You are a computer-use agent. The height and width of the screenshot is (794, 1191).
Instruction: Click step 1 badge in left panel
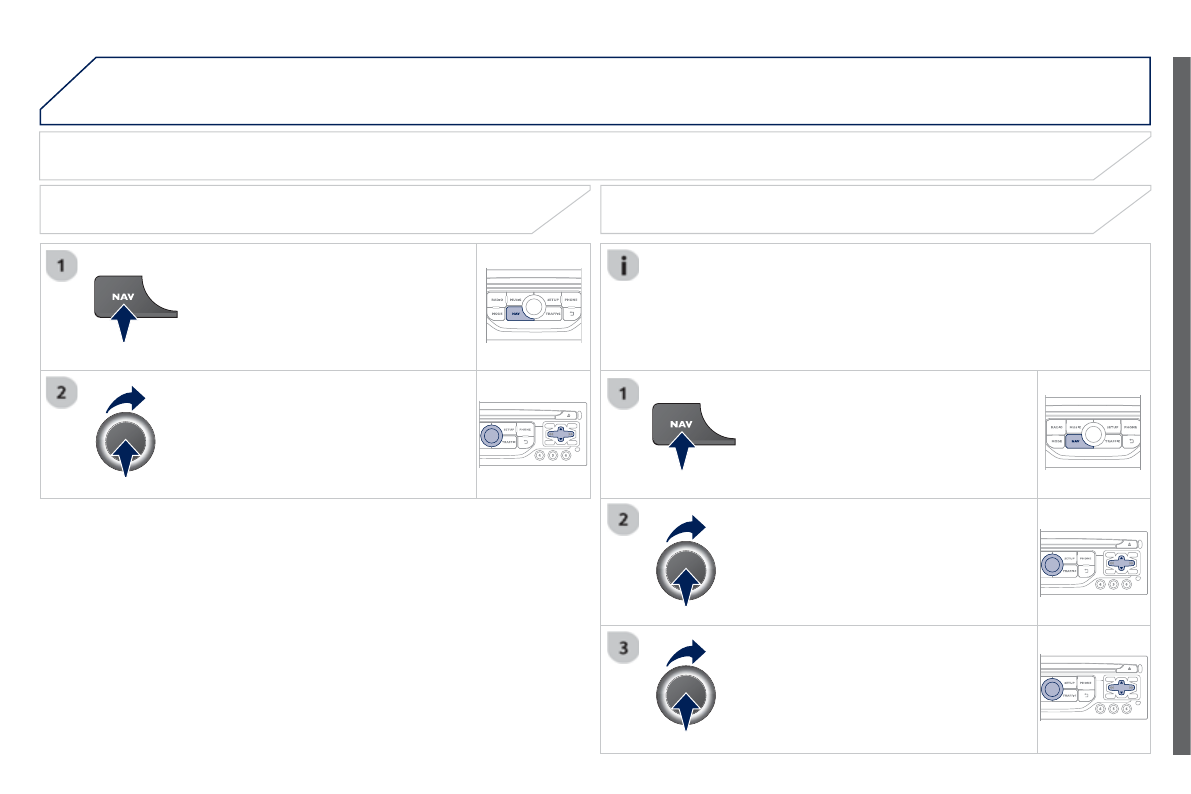coord(63,266)
